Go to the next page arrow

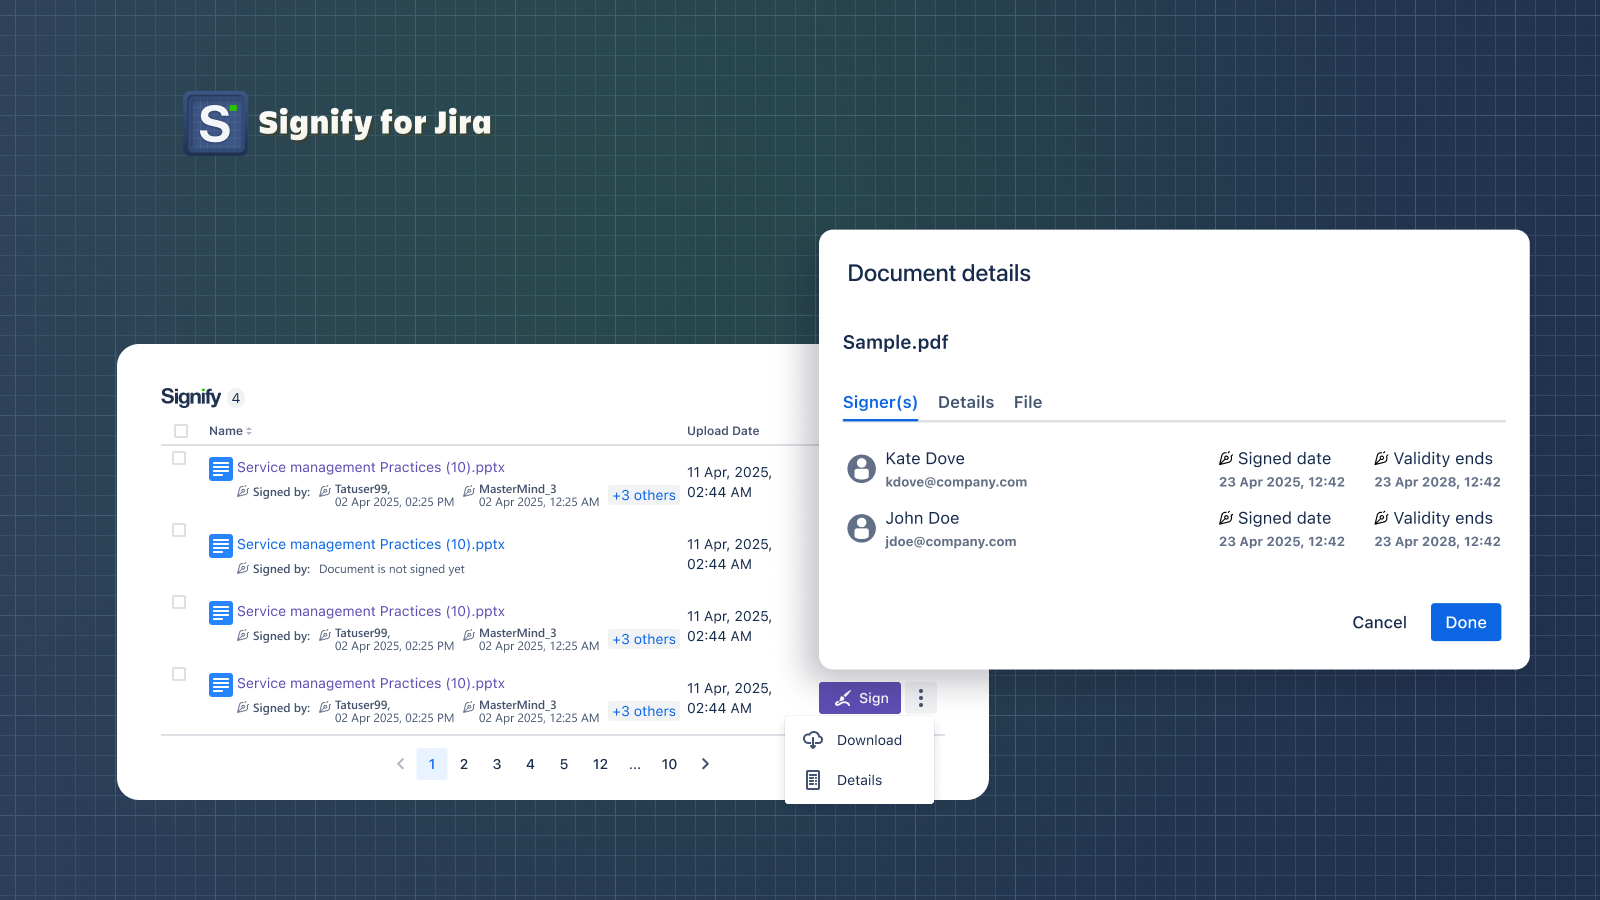[705, 764]
